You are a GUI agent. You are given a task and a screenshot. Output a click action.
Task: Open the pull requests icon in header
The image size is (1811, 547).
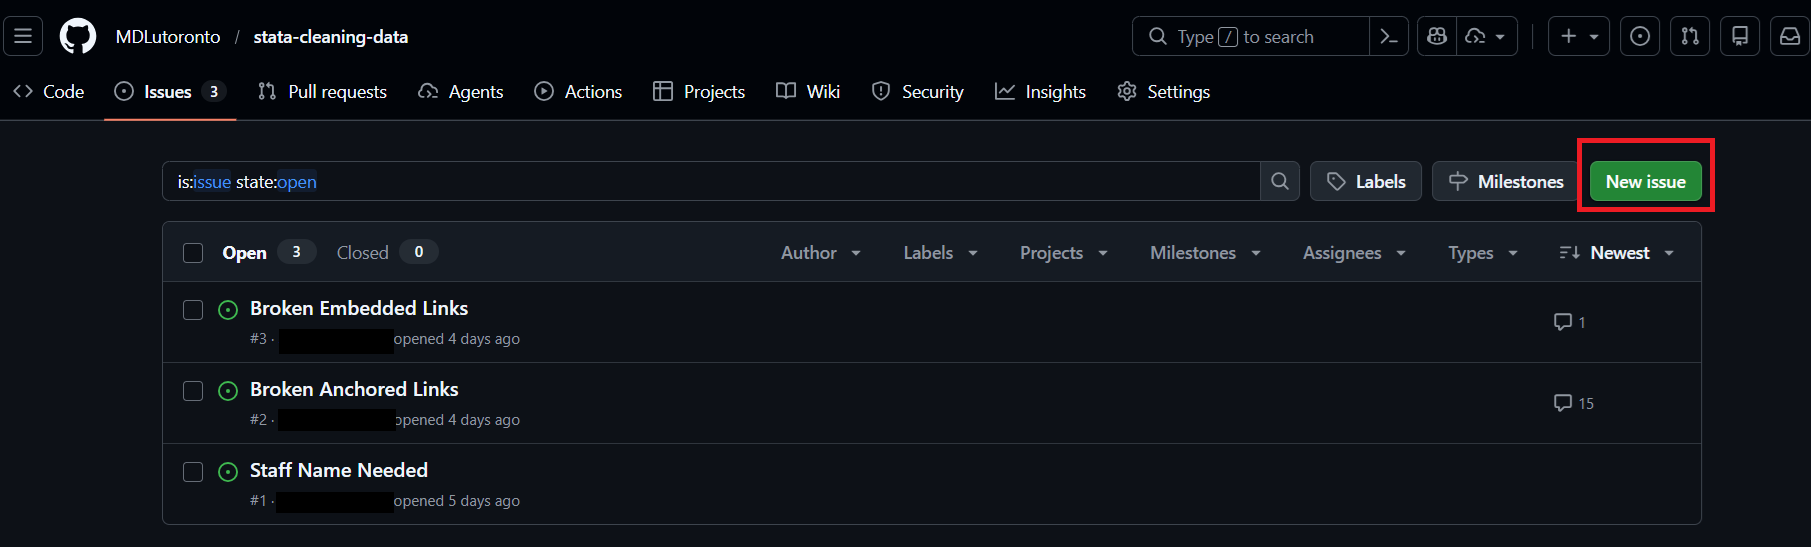pyautogui.click(x=1690, y=37)
